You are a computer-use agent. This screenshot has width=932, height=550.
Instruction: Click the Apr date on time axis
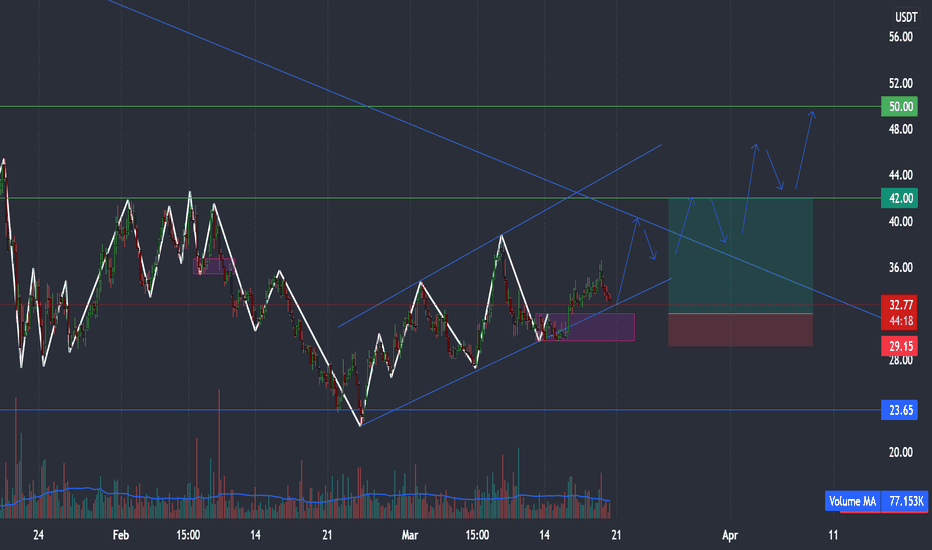point(730,535)
